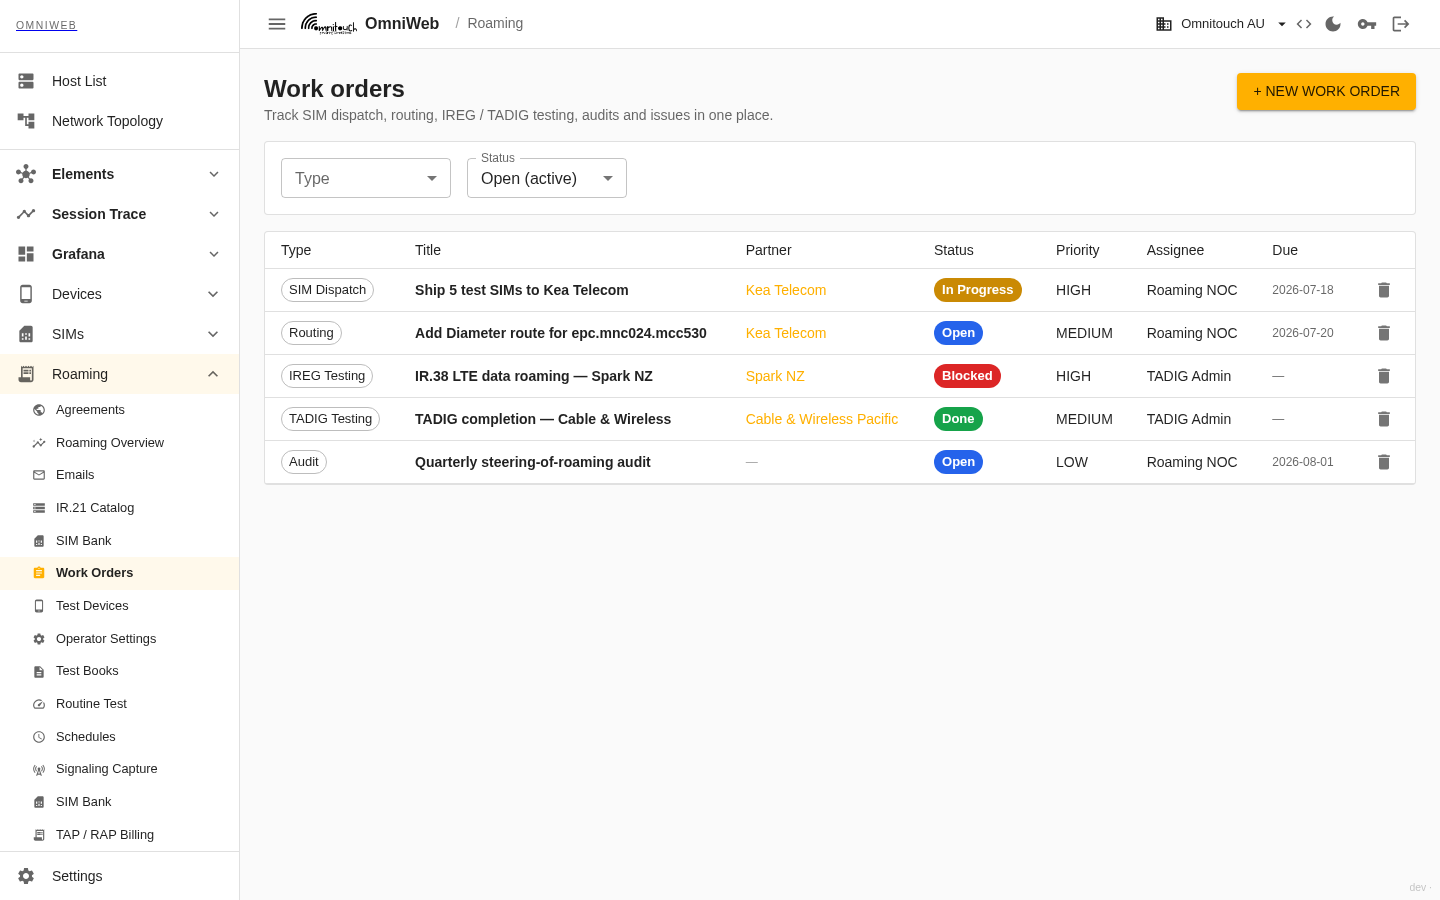1440x900 pixels.
Task: Delete the Add Diameter route work order
Action: tap(1384, 333)
